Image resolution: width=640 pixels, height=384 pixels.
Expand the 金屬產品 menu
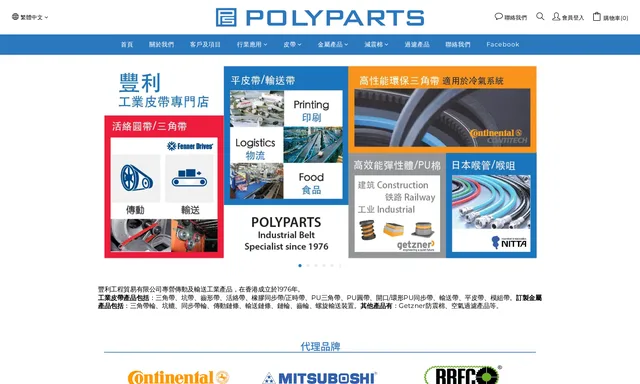pyautogui.click(x=333, y=44)
